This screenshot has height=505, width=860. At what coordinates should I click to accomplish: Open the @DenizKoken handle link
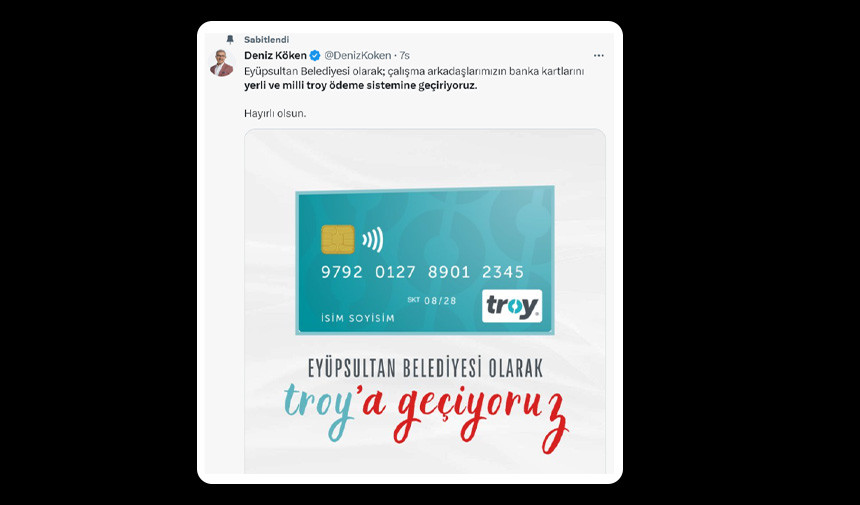point(358,55)
